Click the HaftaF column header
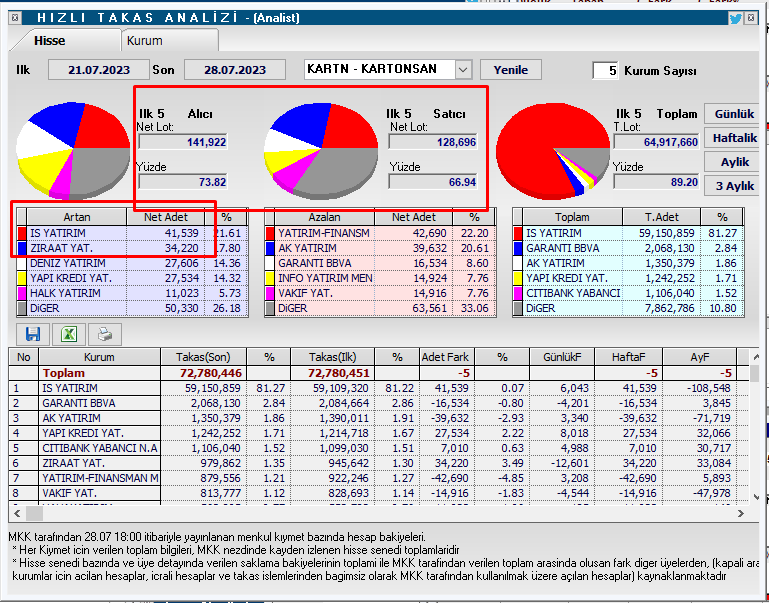769x603 pixels. (628, 357)
